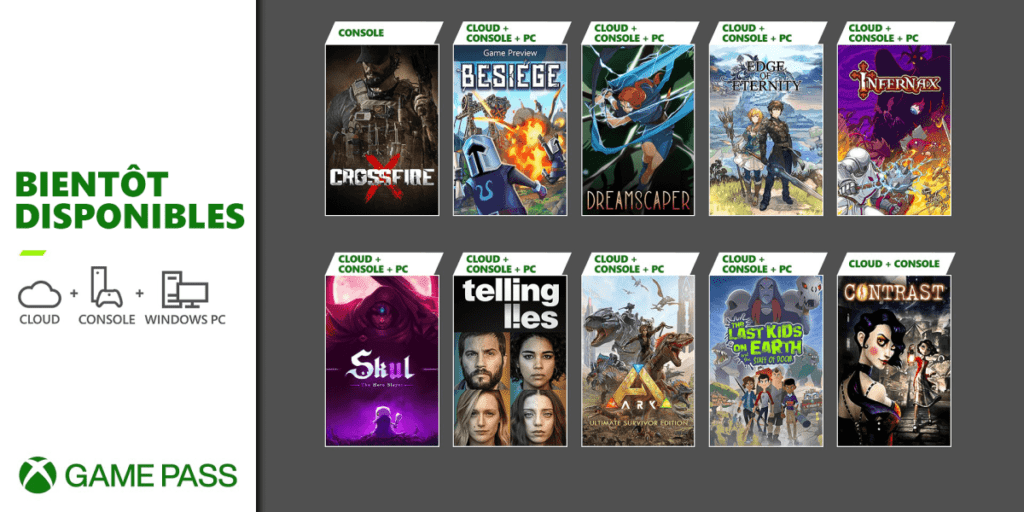Click the Telling Lies cover
The width and height of the screenshot is (1024, 512).
coord(510,360)
